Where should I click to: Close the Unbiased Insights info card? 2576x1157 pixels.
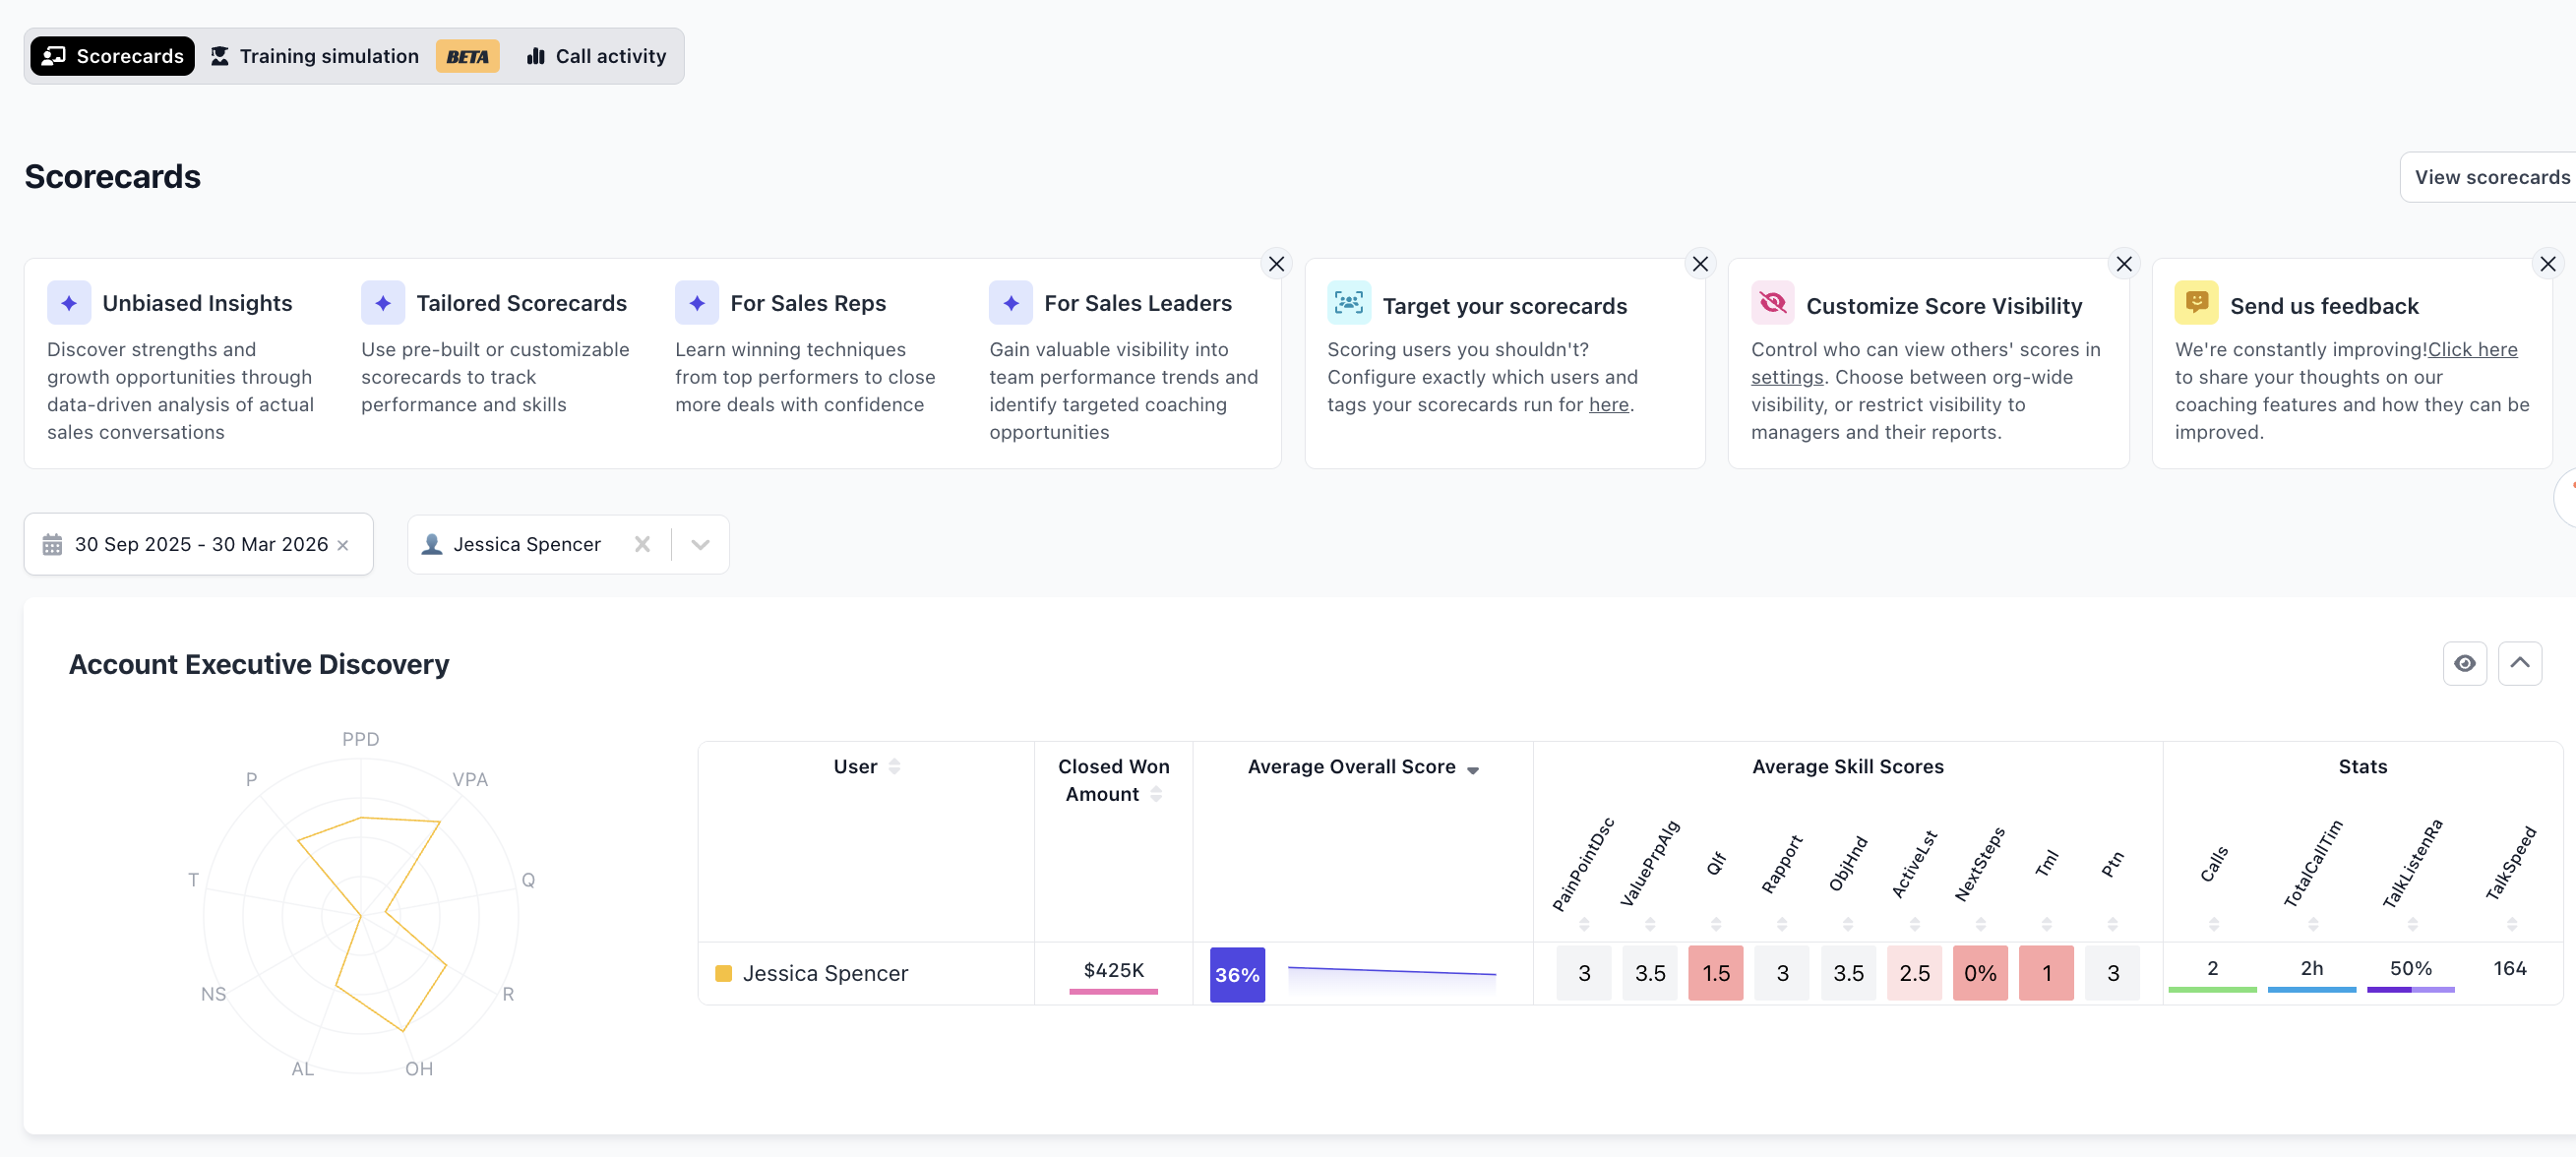[x=1276, y=264]
